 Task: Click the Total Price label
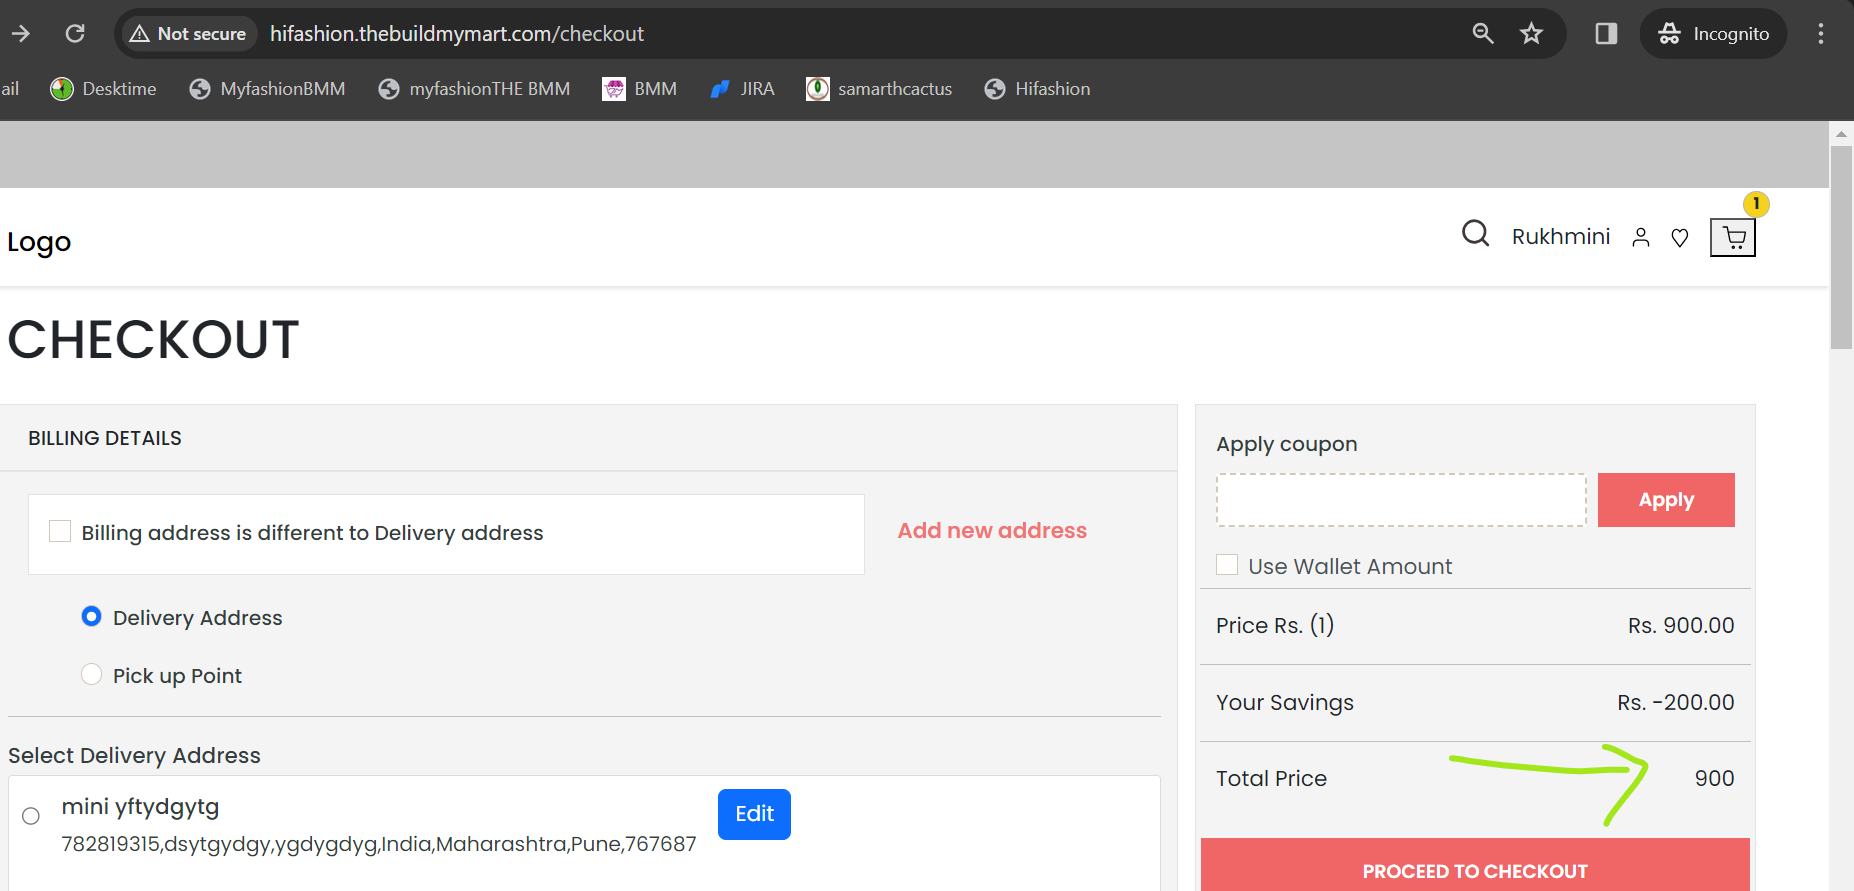pyautogui.click(x=1271, y=779)
